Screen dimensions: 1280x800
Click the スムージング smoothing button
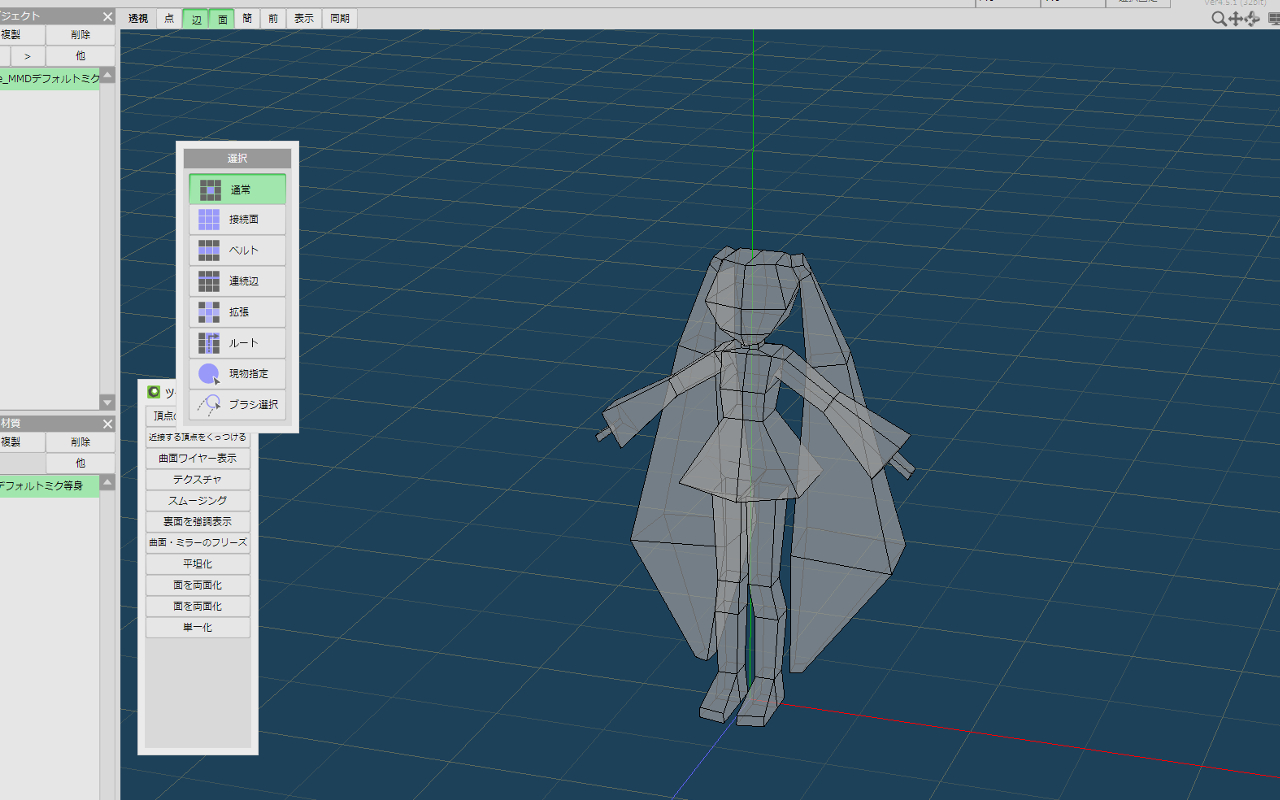tap(198, 501)
